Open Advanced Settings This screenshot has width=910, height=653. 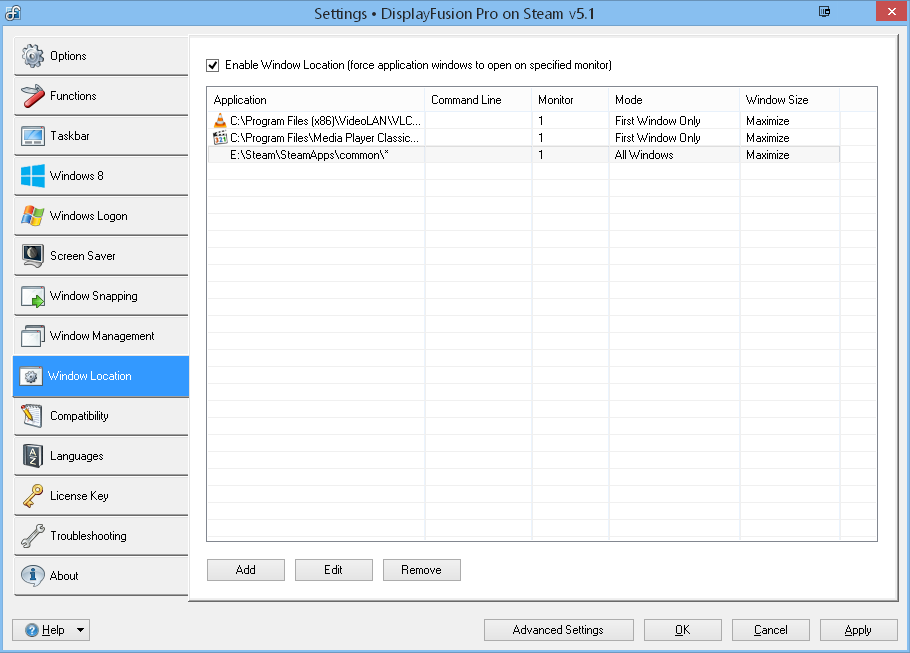tap(558, 630)
